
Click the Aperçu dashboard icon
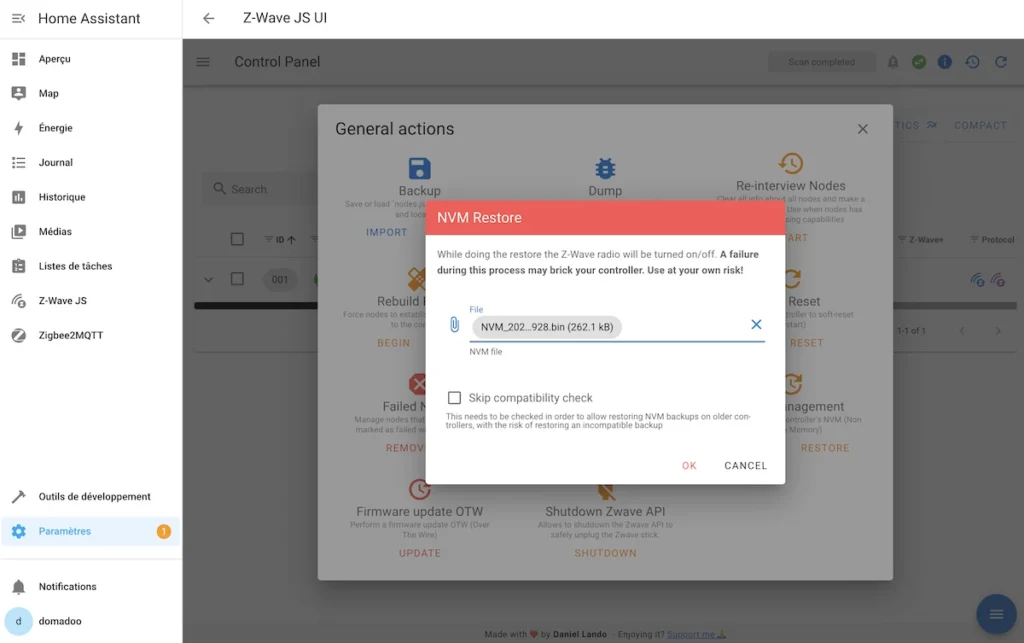pyautogui.click(x=18, y=59)
